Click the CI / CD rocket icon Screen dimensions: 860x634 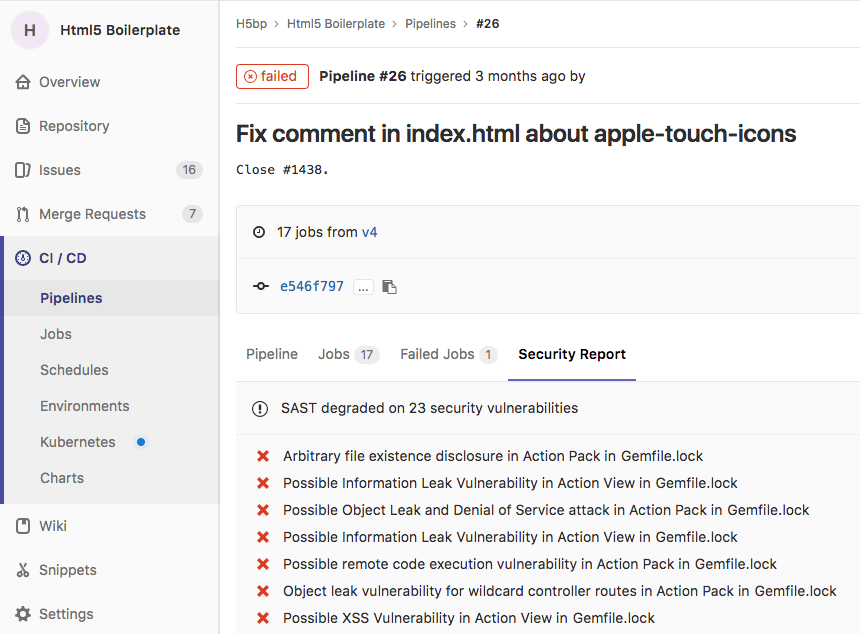point(23,258)
